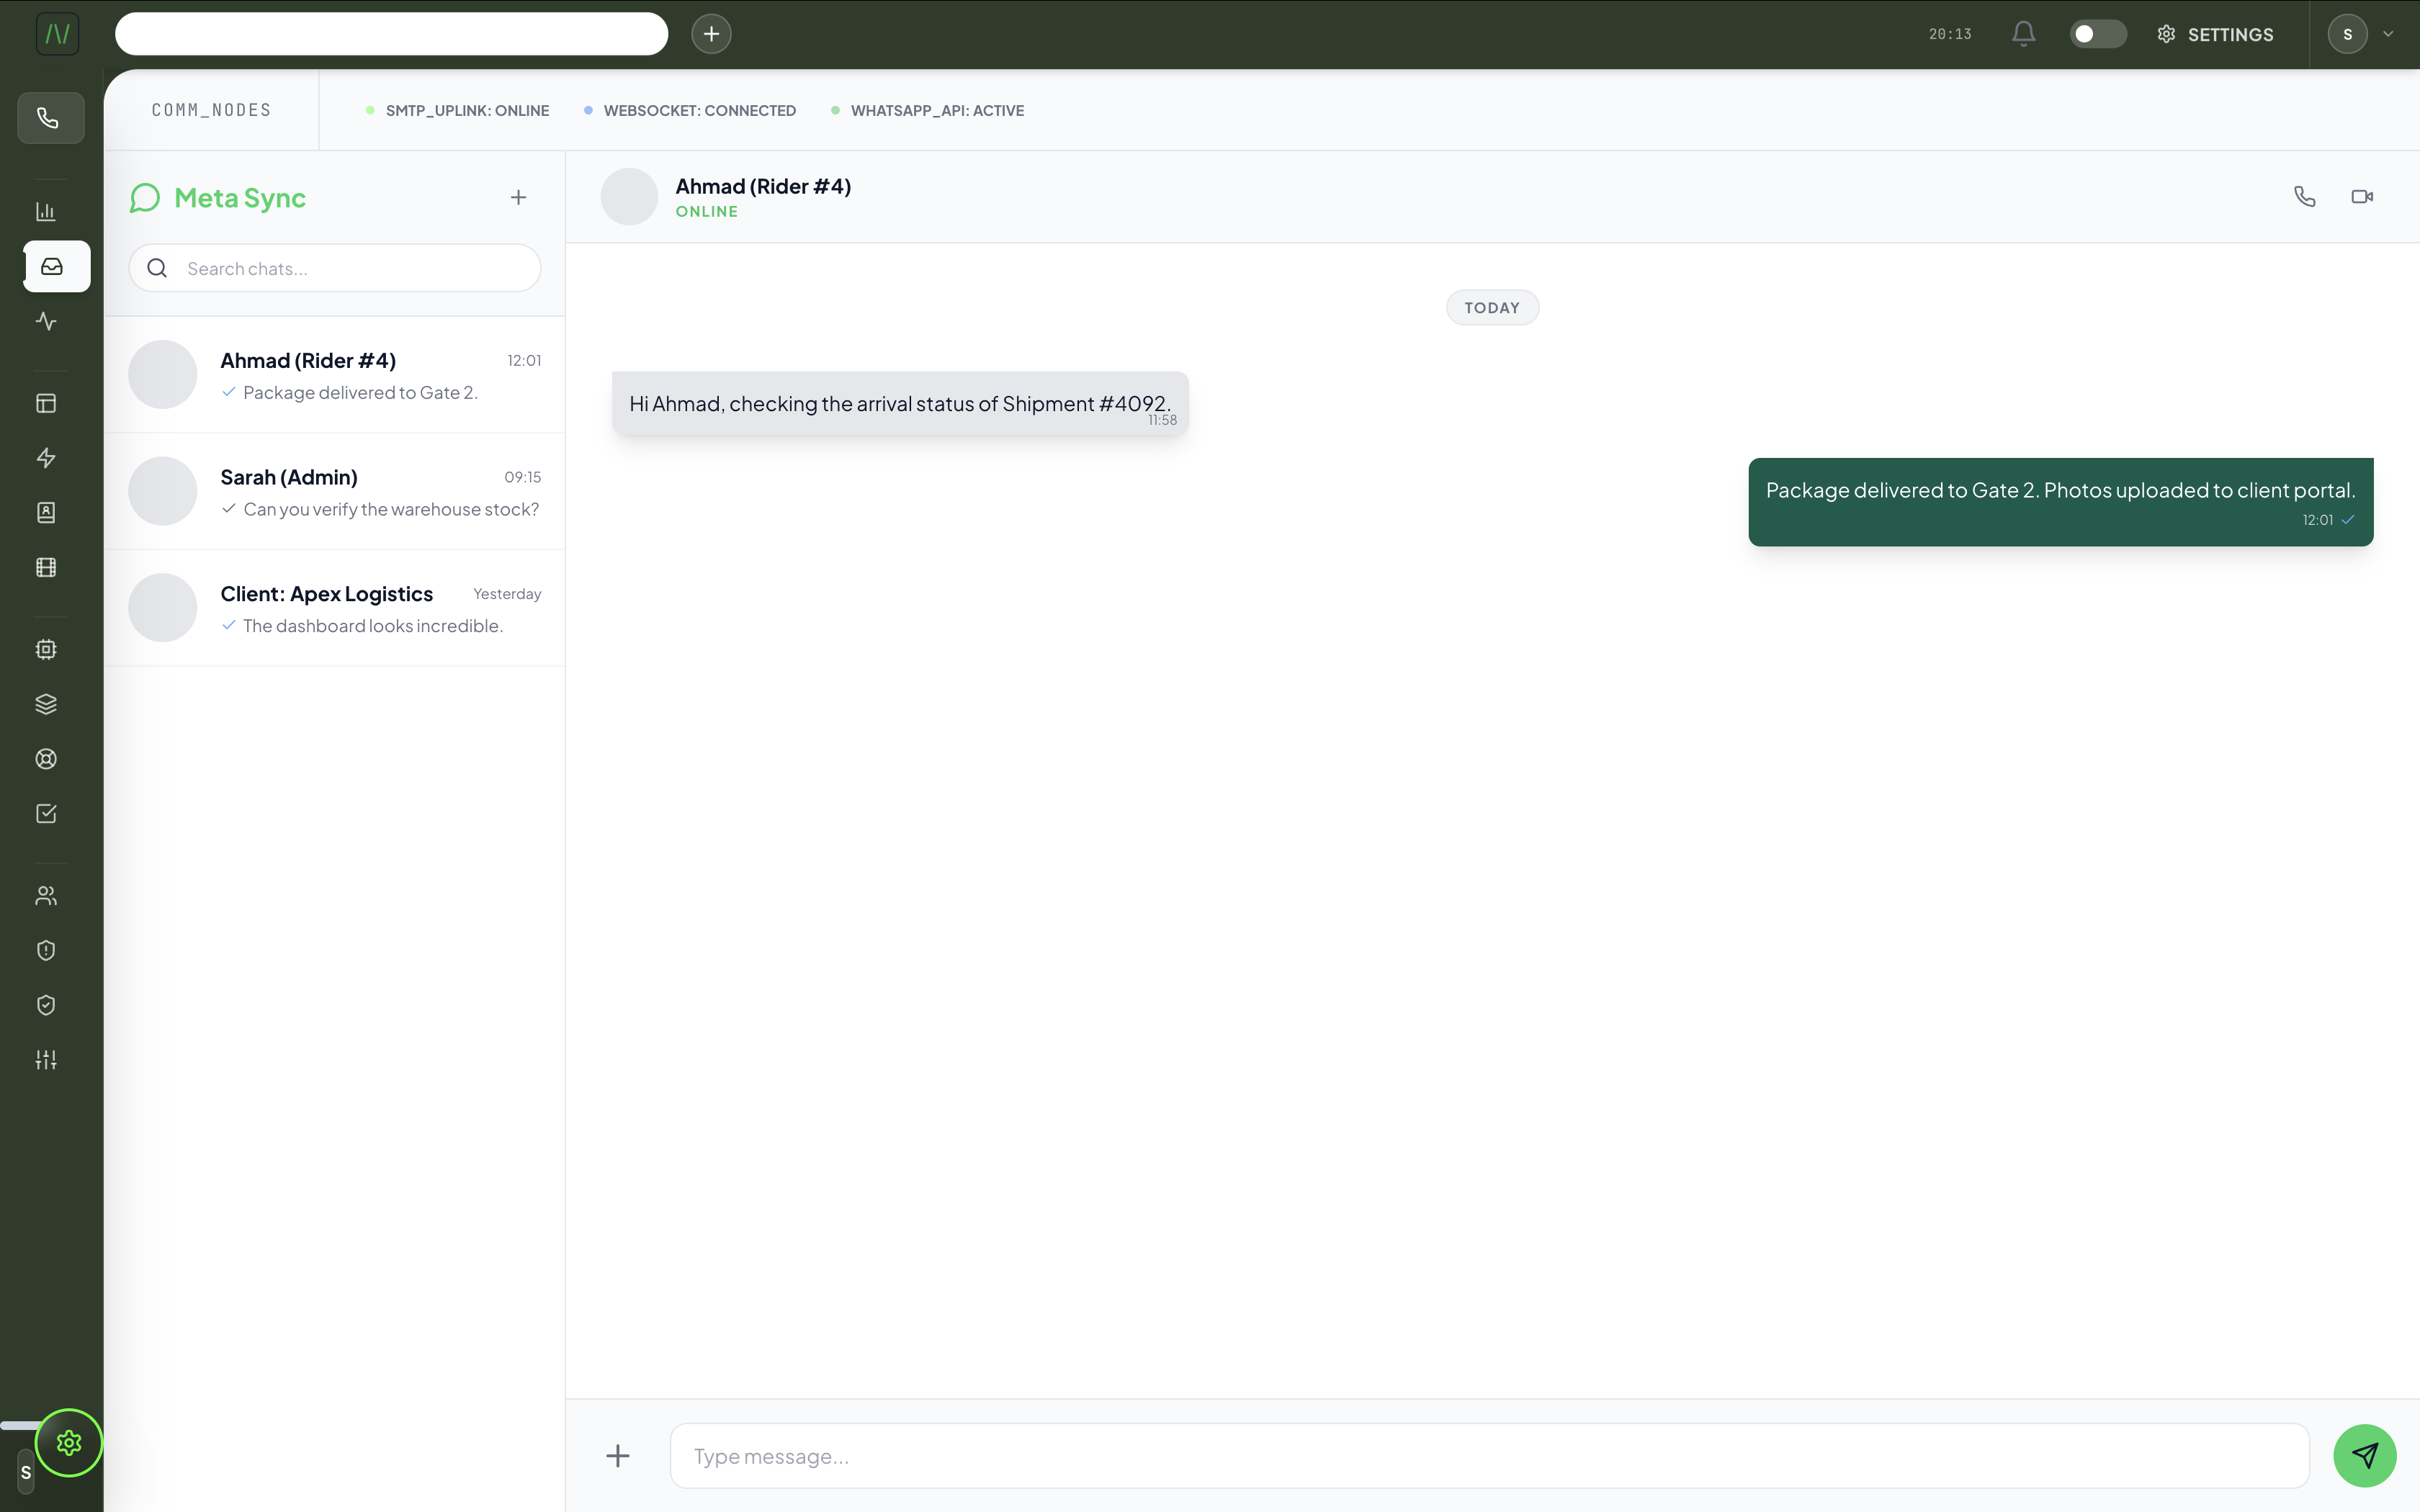Click the green send message button

tap(2364, 1455)
